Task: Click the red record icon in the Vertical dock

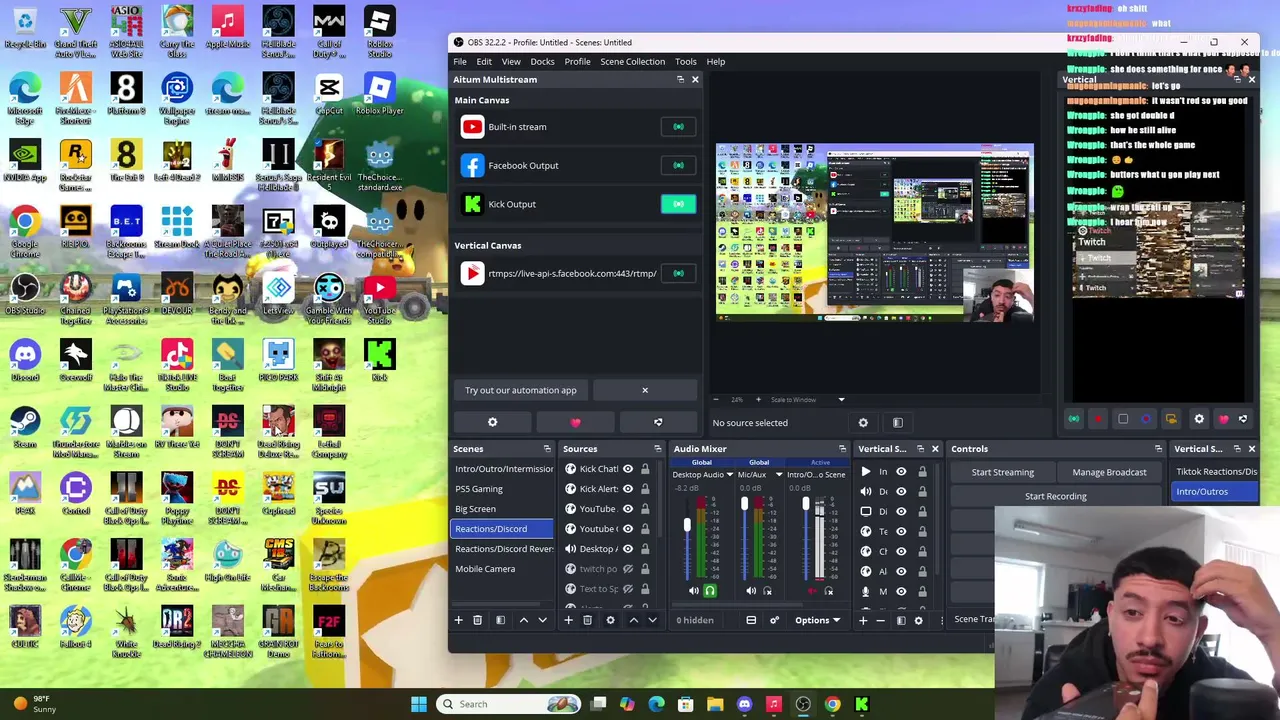Action: (x=1098, y=419)
